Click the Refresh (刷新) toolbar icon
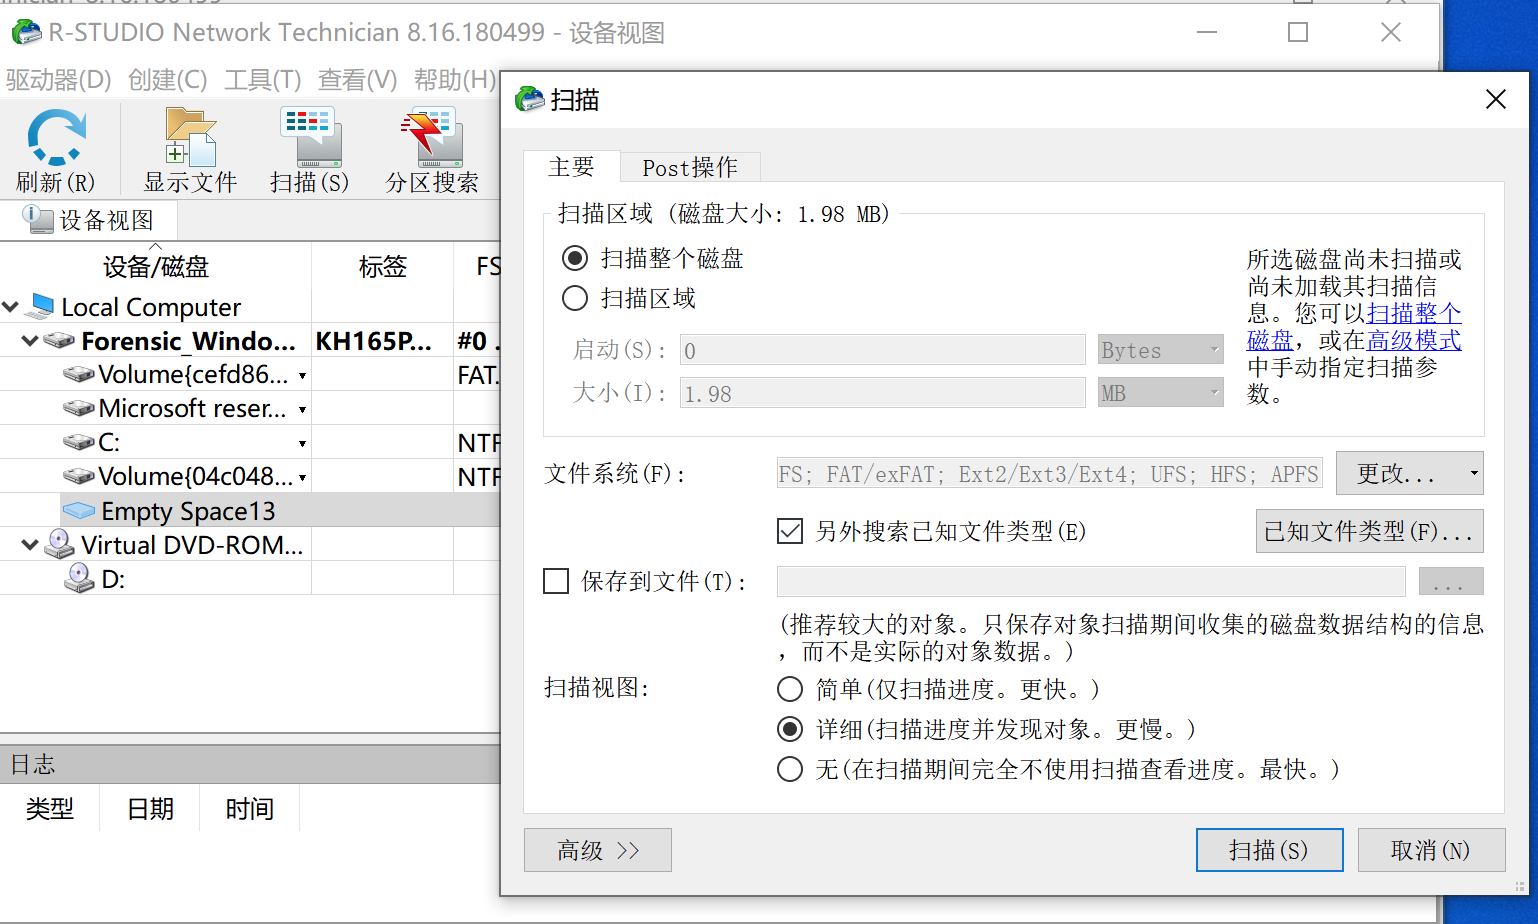 tap(56, 137)
